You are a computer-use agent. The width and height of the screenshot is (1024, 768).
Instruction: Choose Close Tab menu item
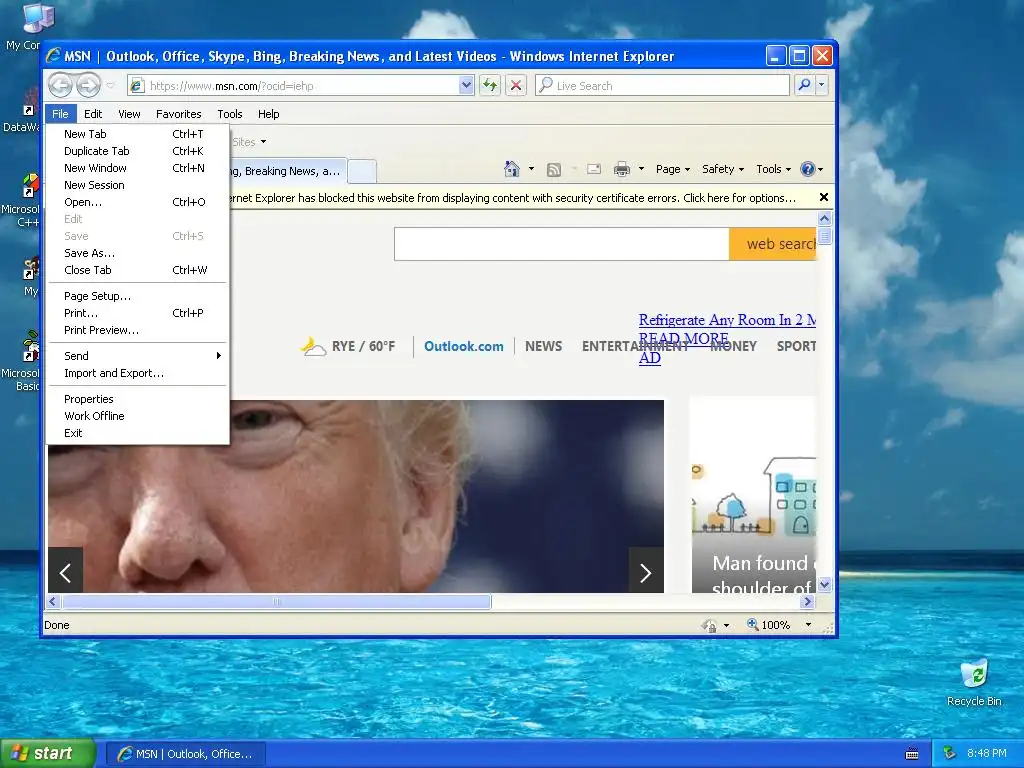coord(137,270)
